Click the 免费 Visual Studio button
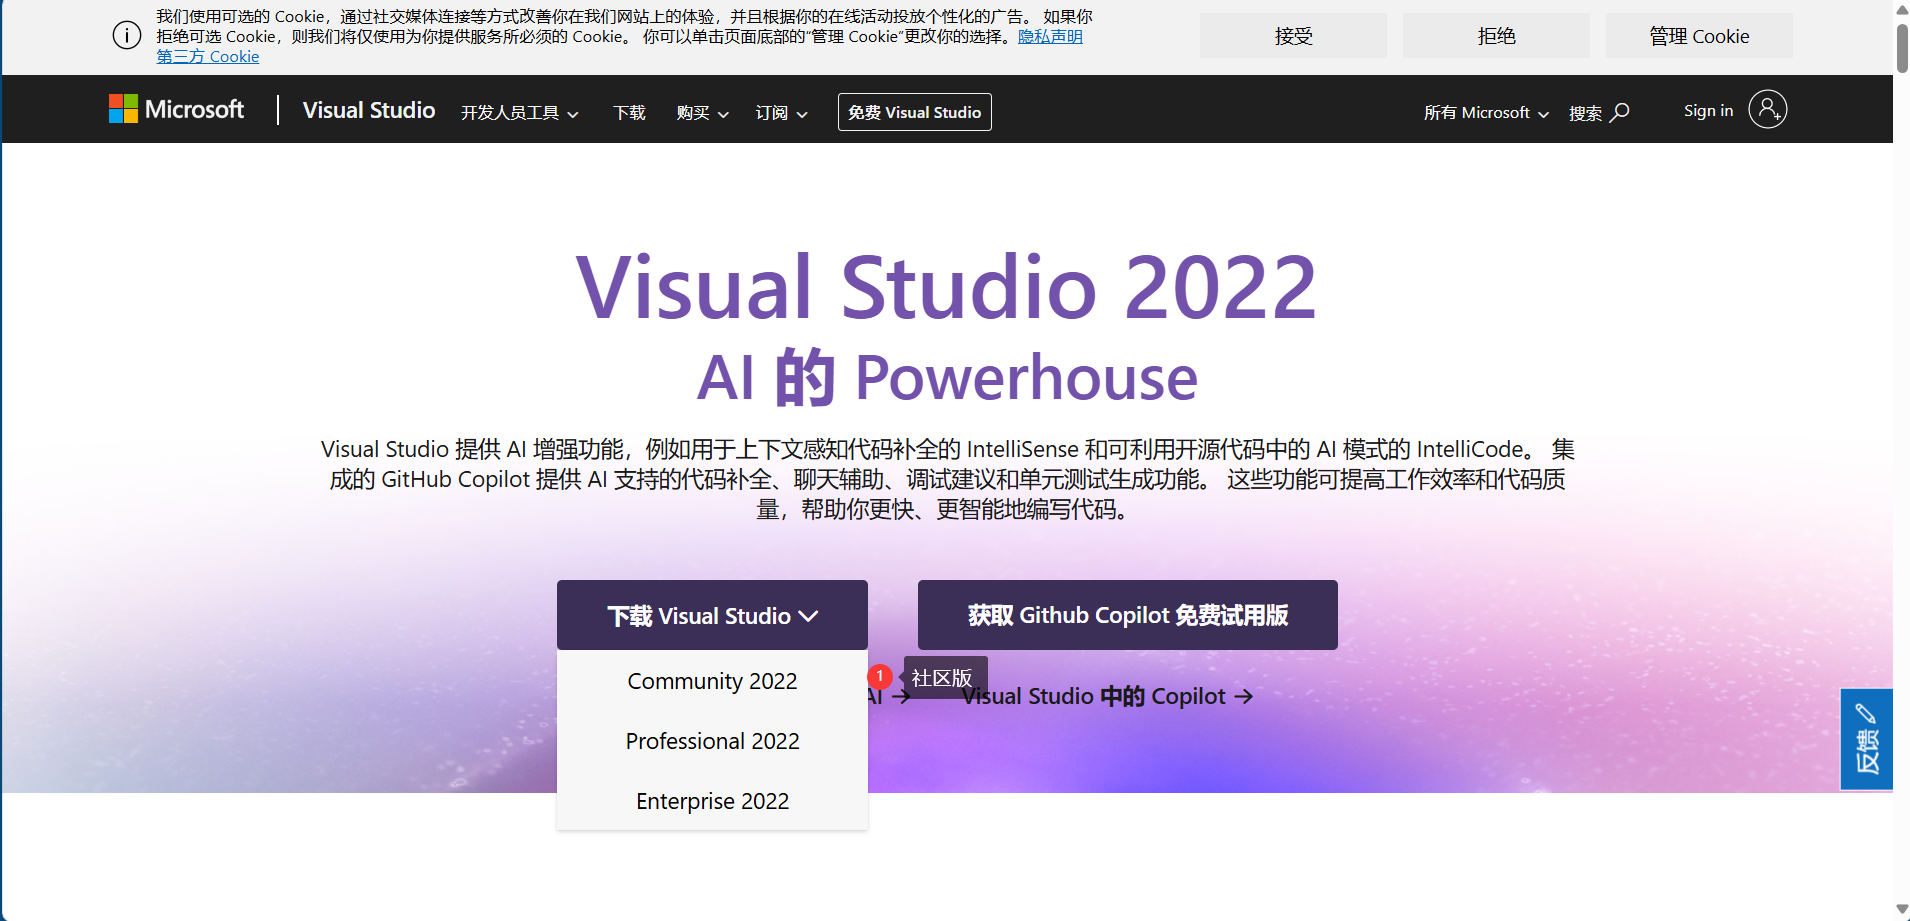 pyautogui.click(x=915, y=112)
